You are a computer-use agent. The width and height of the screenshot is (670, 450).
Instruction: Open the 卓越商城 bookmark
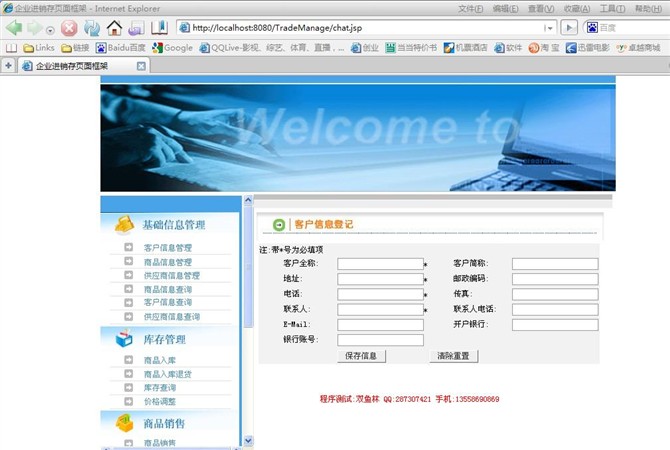pos(638,48)
